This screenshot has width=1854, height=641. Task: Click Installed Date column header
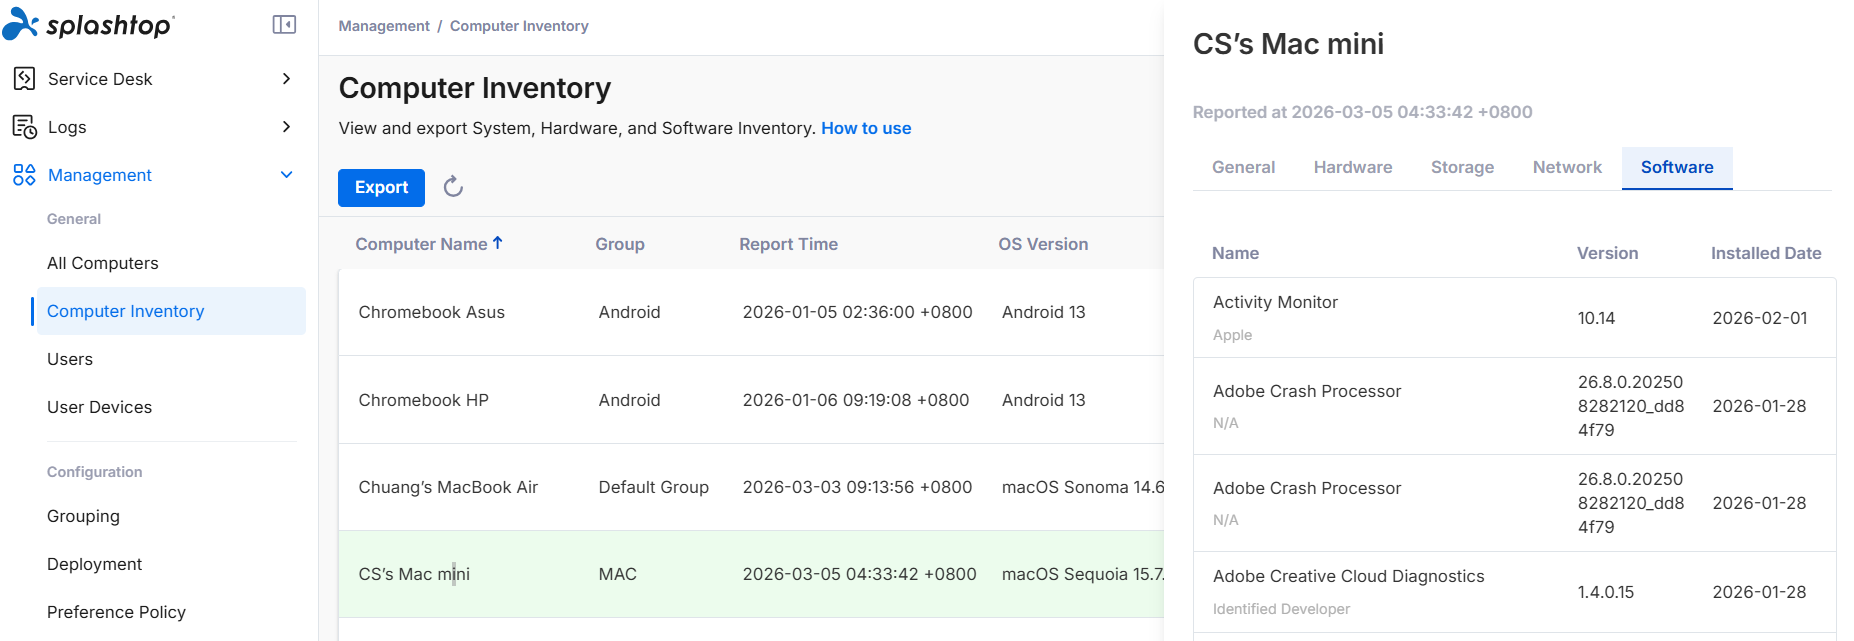[1766, 253]
